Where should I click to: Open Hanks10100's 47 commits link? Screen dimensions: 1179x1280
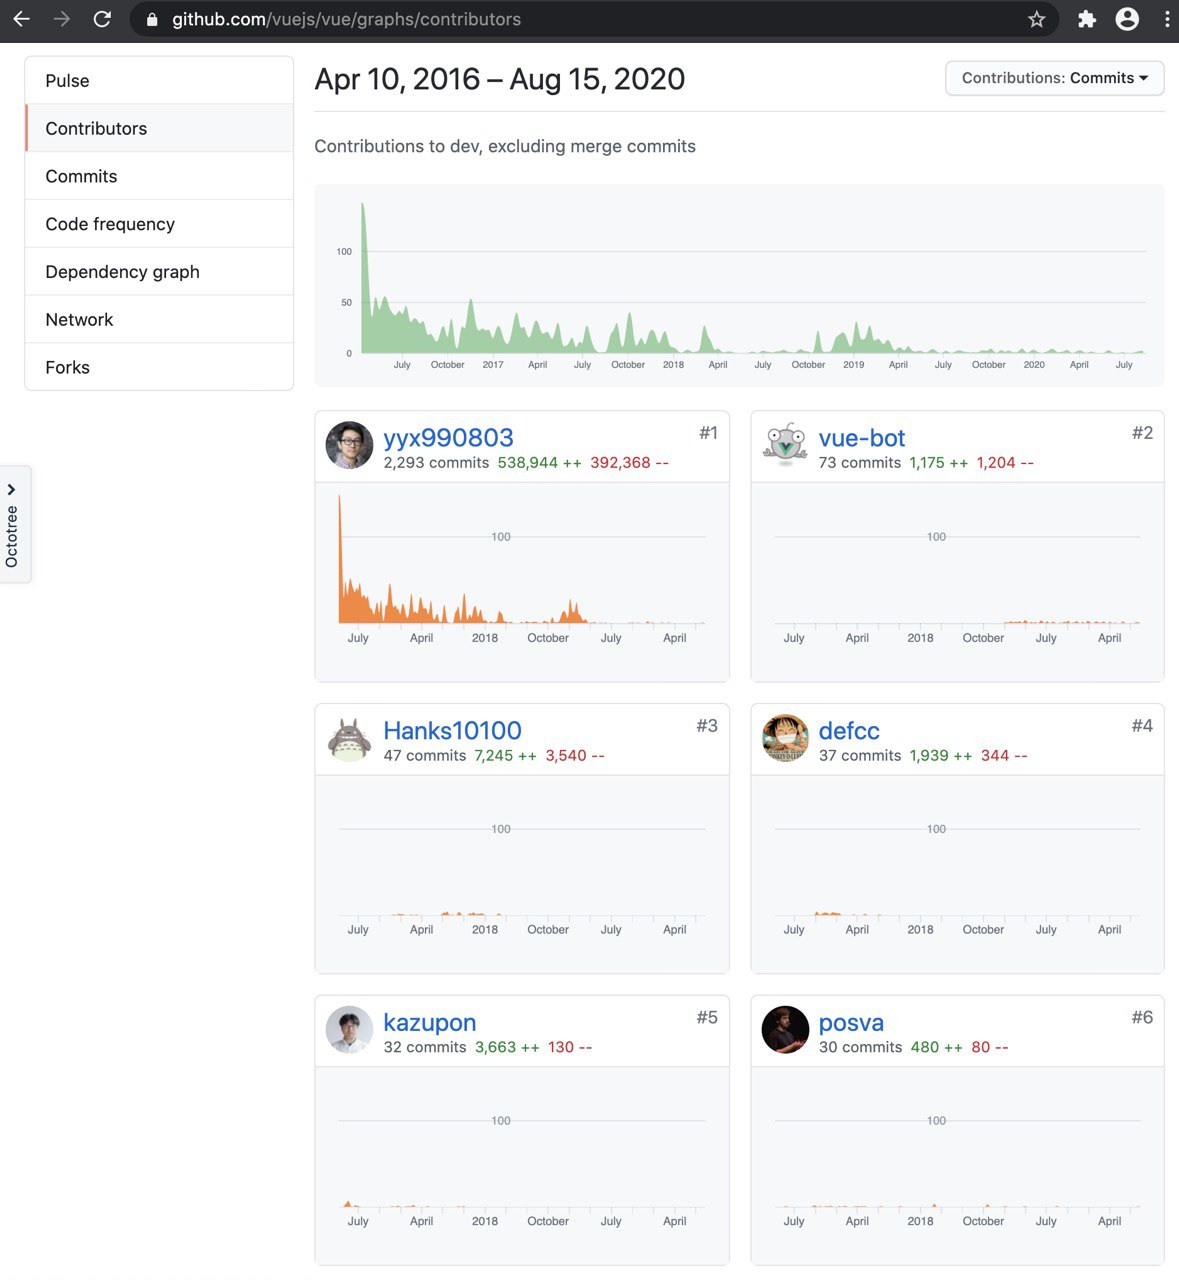[425, 756]
